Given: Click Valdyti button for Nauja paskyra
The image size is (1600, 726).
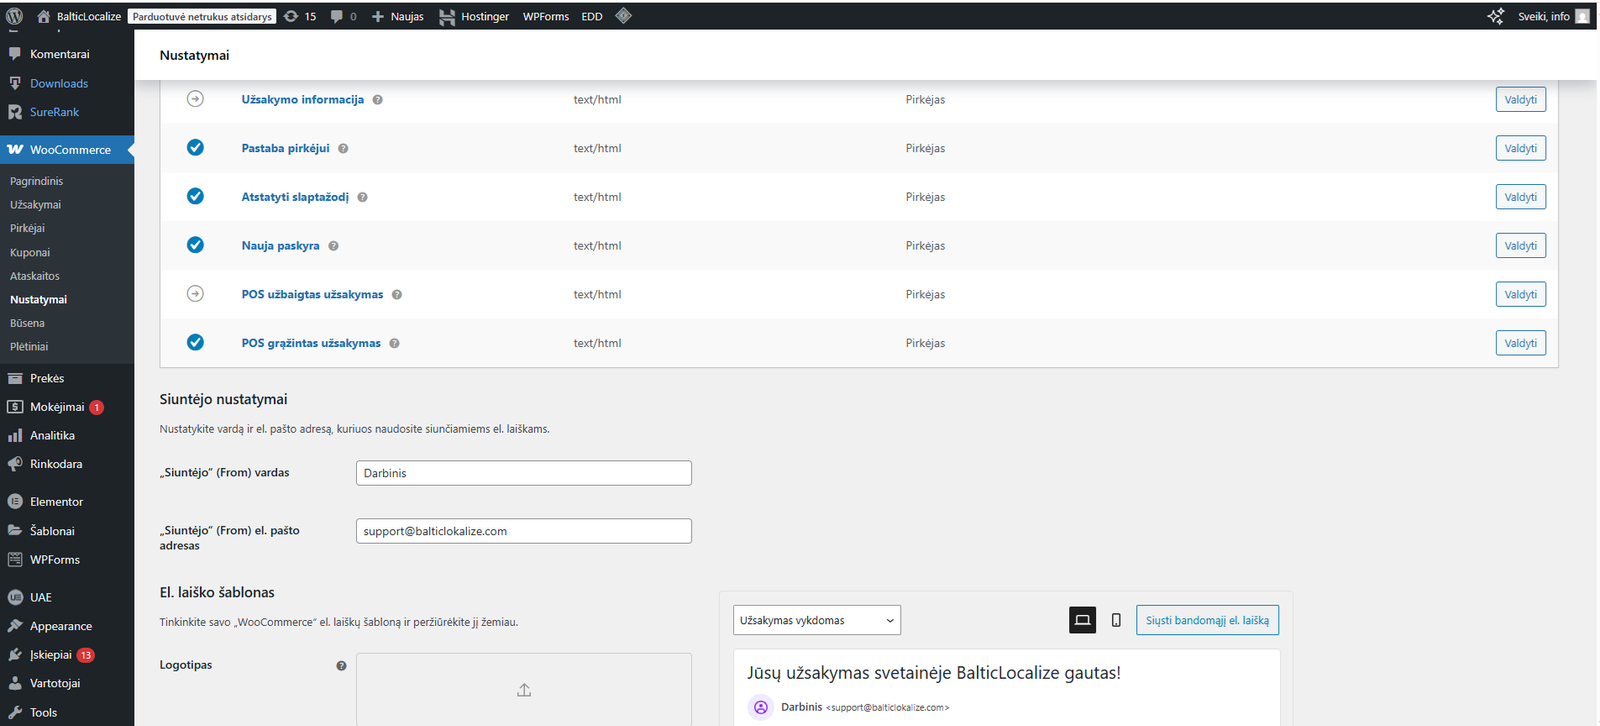Looking at the screenshot, I should (x=1520, y=246).
